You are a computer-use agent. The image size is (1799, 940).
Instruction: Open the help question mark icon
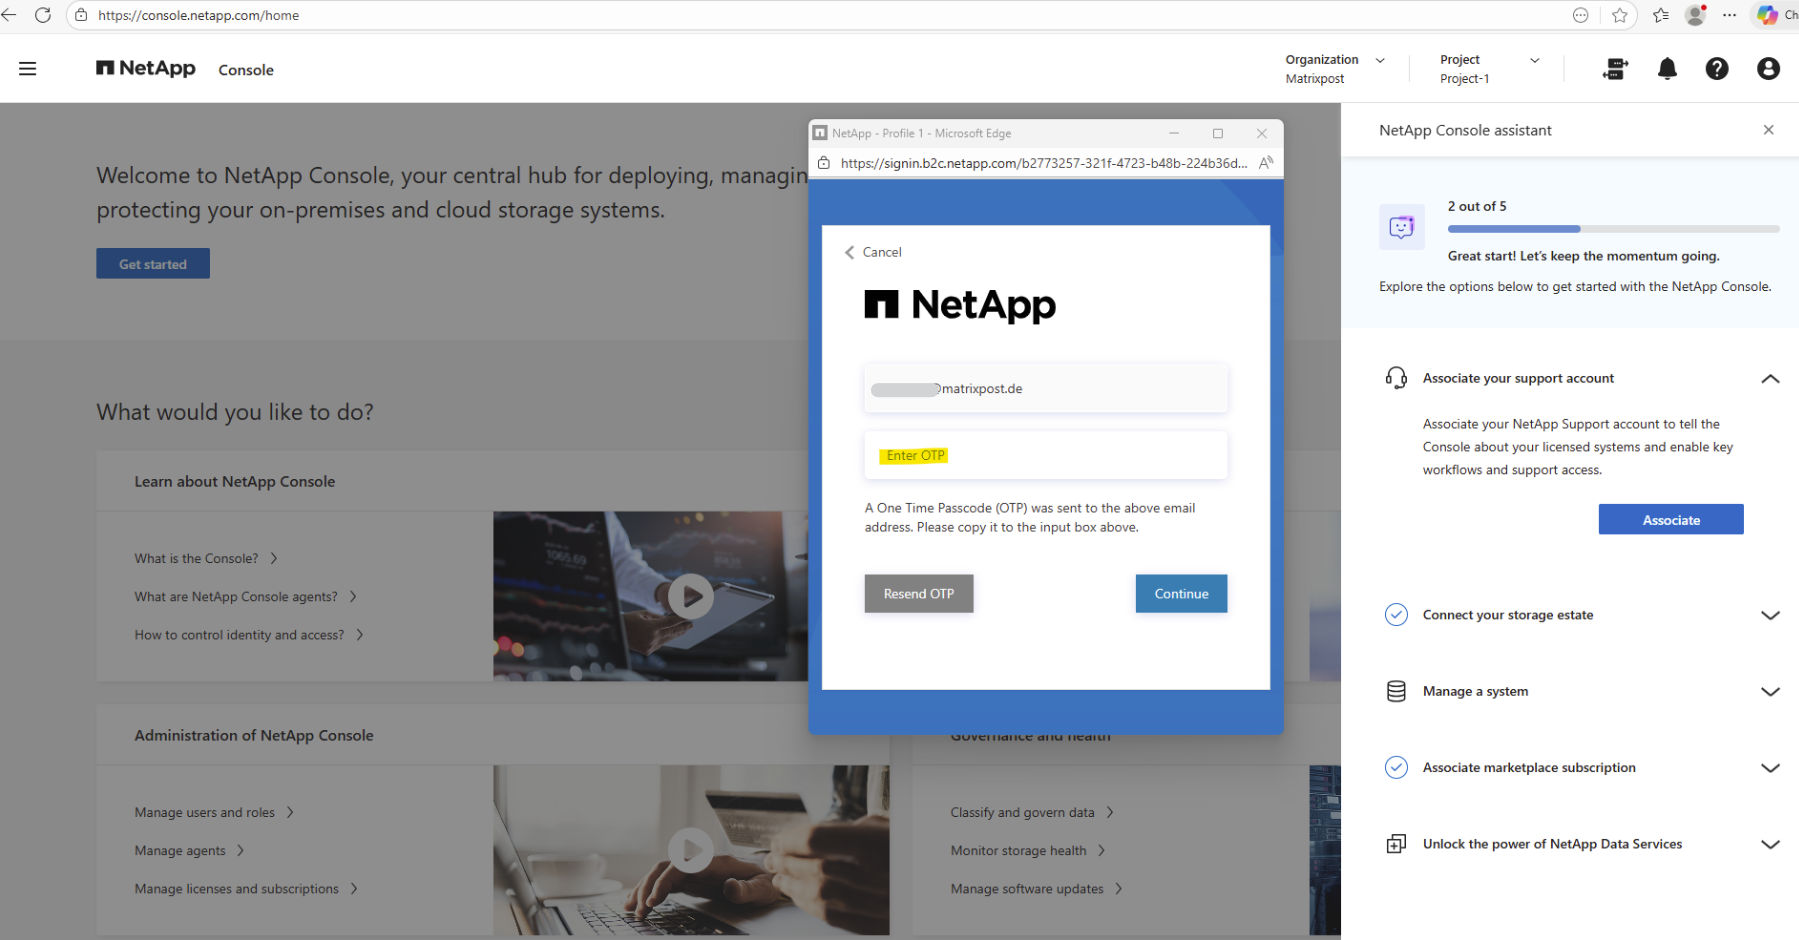(1717, 69)
